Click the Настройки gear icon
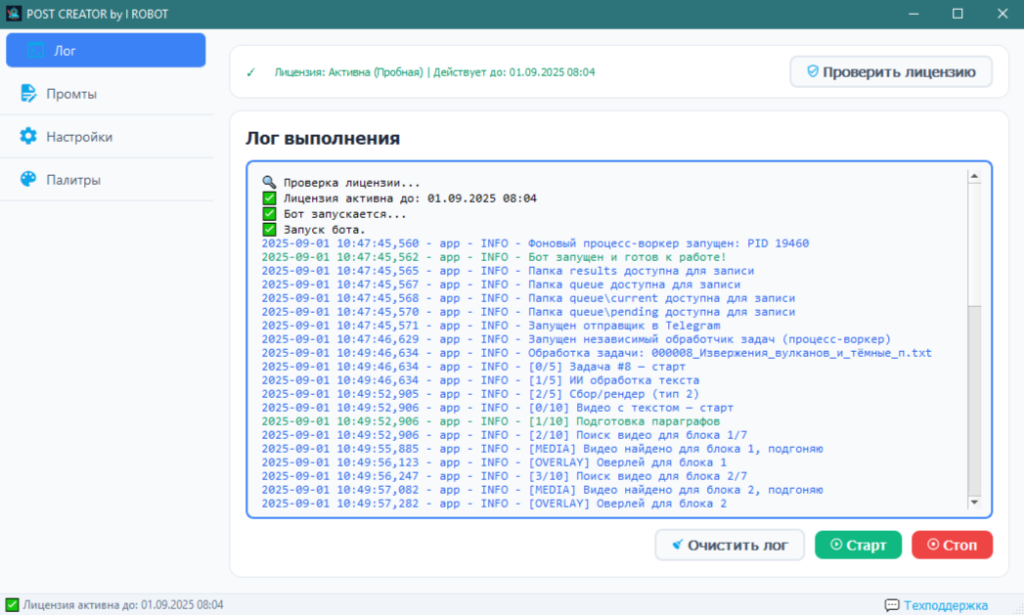Image resolution: width=1024 pixels, height=615 pixels. tap(28, 137)
